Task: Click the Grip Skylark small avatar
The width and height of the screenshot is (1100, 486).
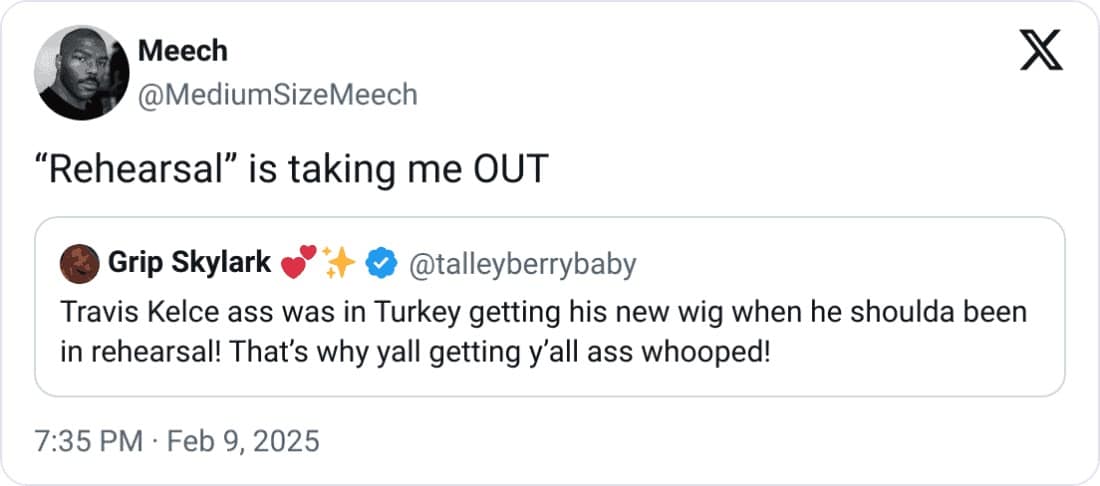Action: (79, 263)
